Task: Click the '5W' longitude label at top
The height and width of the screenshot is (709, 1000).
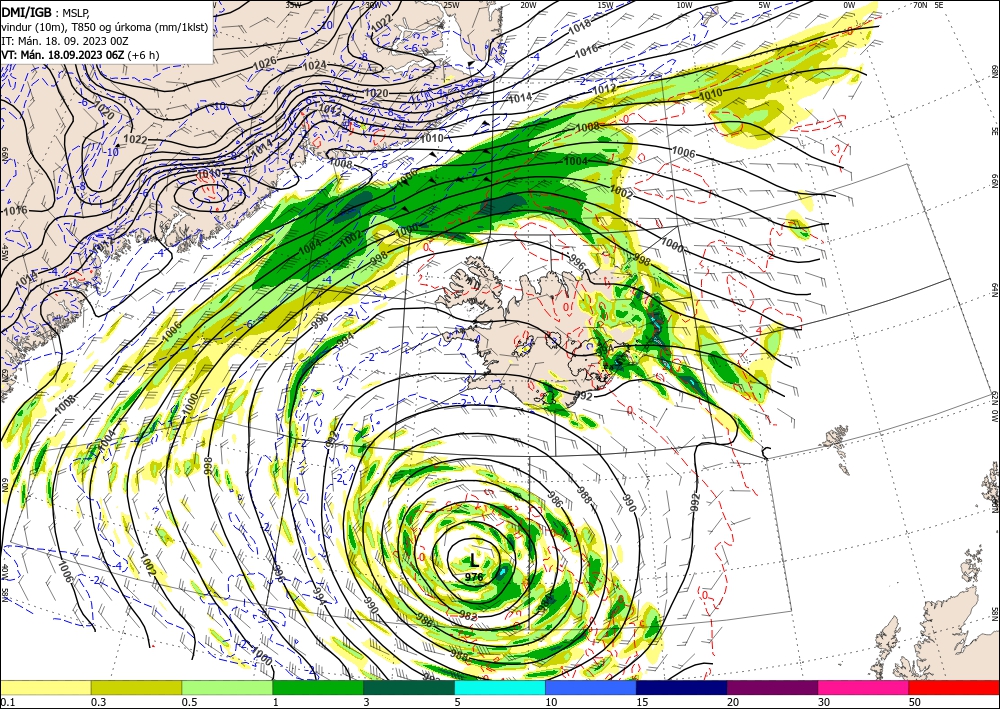Action: [x=764, y=4]
